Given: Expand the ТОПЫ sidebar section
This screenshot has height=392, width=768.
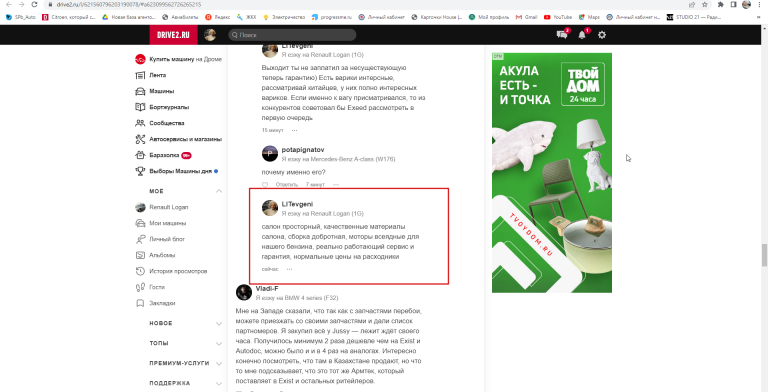Looking at the screenshot, I should point(219,344).
